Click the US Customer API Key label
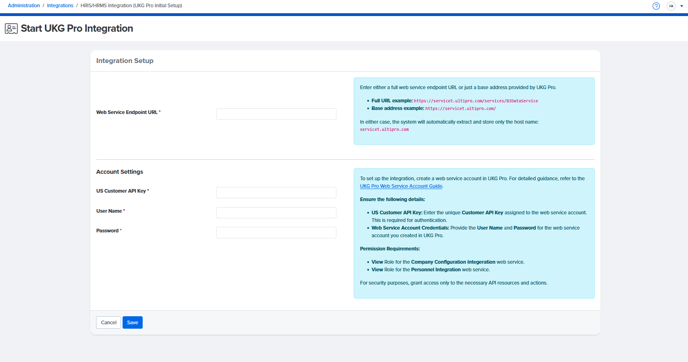688x362 pixels. click(x=121, y=191)
